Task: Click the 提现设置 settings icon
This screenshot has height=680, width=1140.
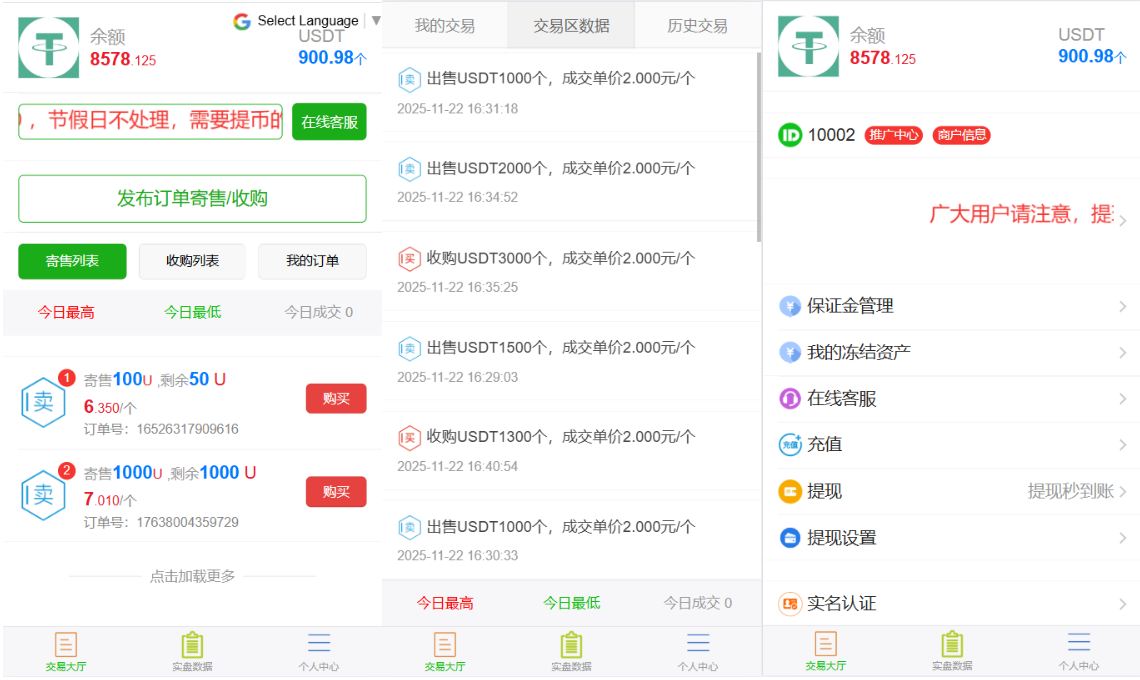Action: click(x=790, y=537)
